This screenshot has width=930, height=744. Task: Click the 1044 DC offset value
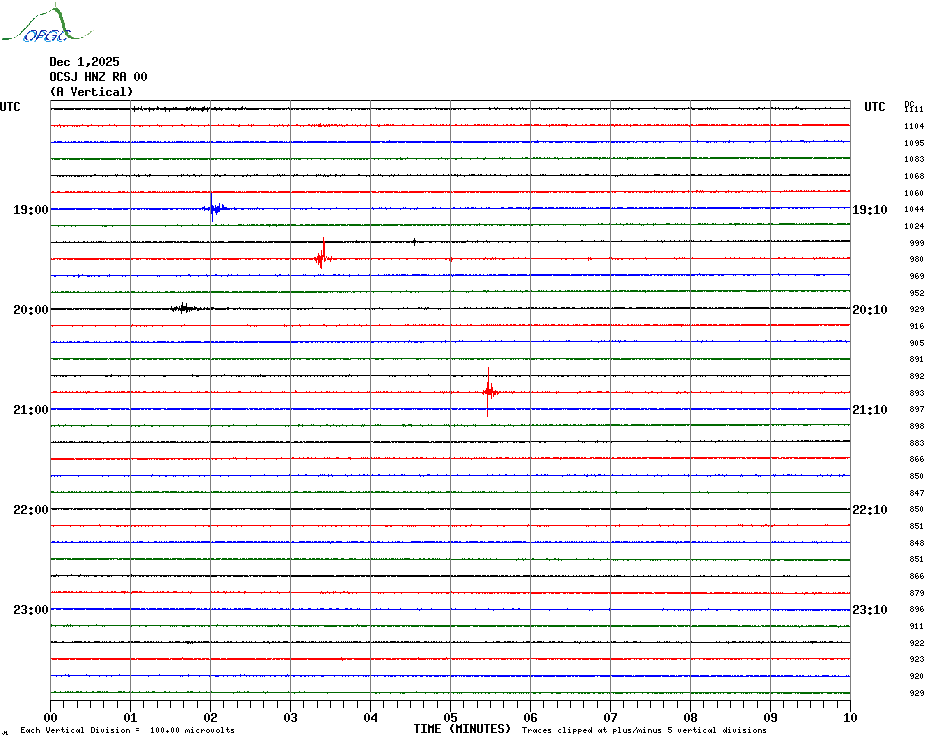[x=913, y=210]
